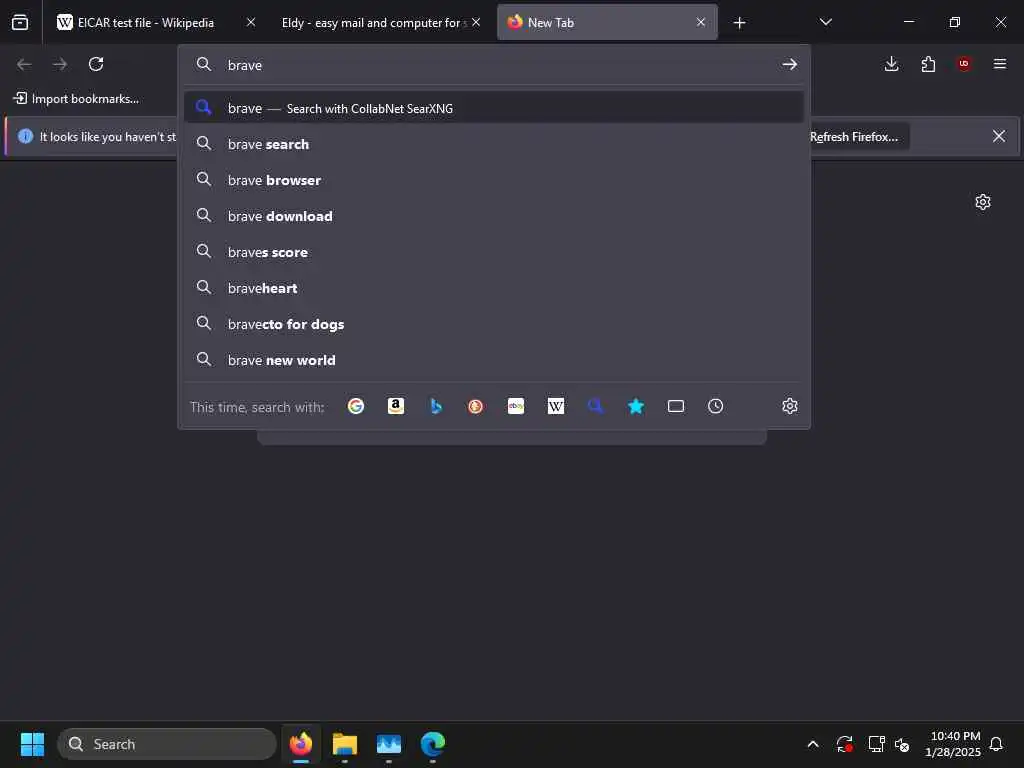1024x768 pixels.
Task: List all tabs dropdown arrow
Action: pos(825,22)
